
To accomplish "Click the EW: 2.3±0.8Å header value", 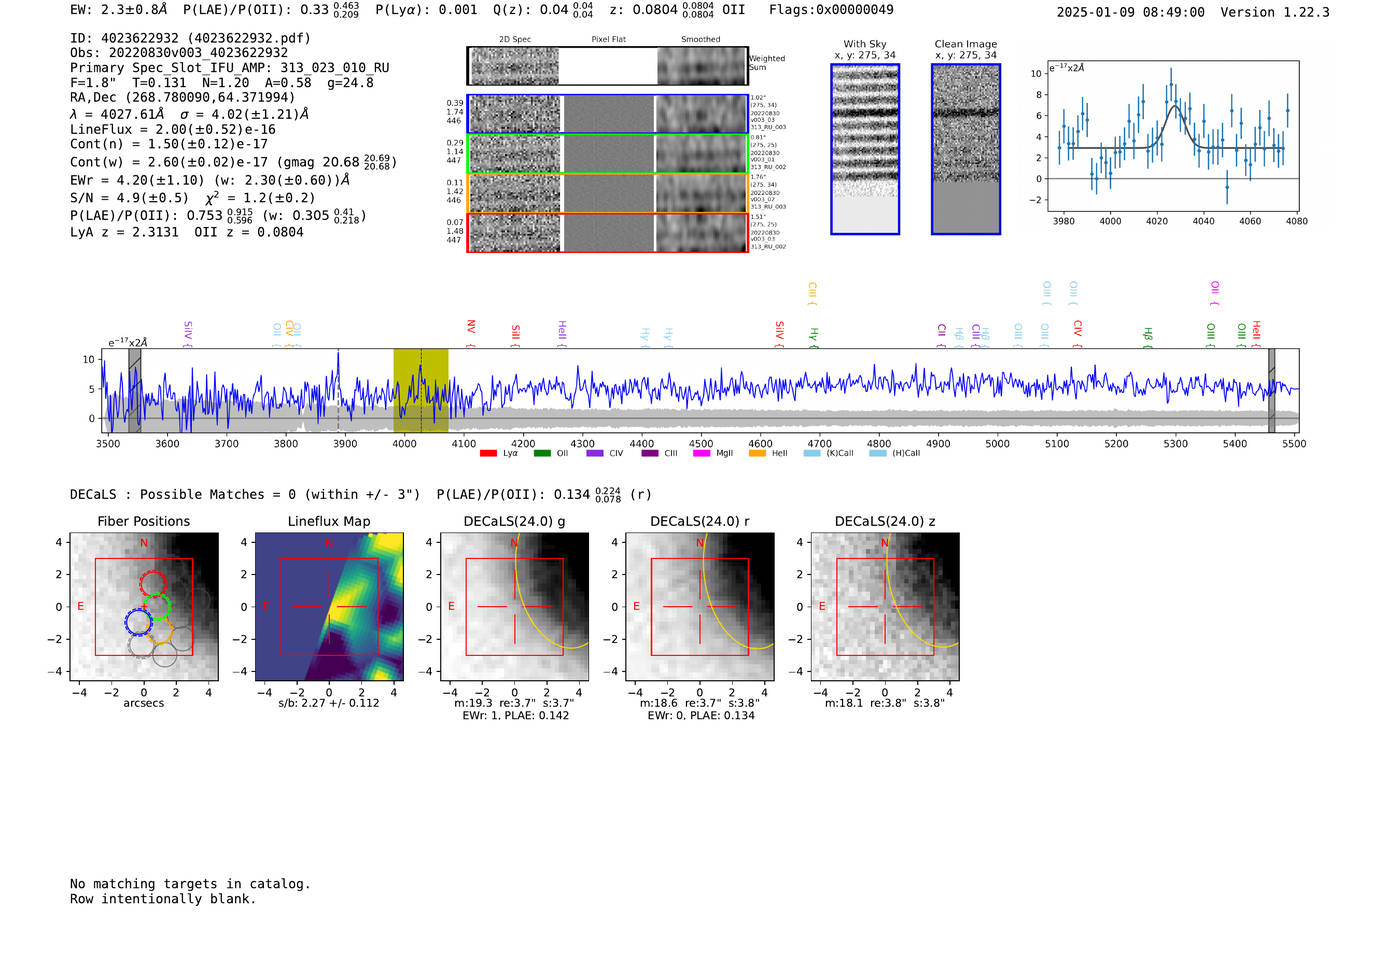I will pyautogui.click(x=119, y=10).
